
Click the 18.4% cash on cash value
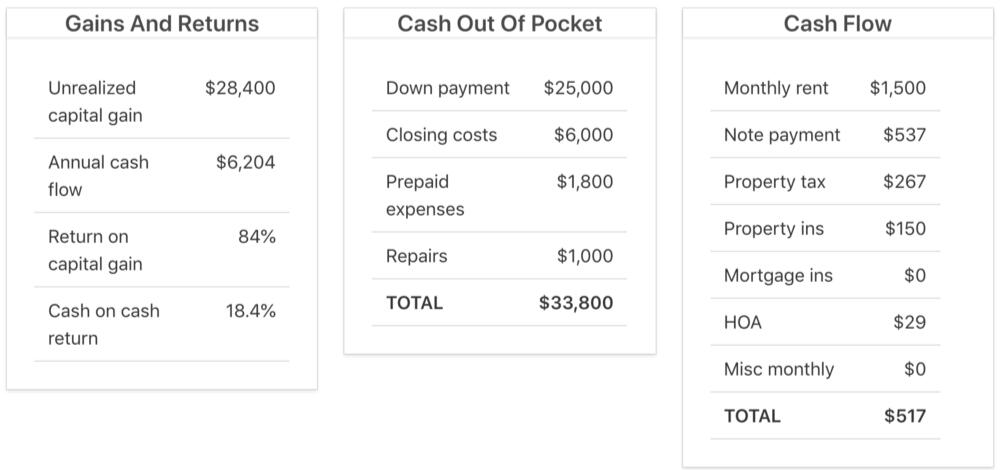250,311
